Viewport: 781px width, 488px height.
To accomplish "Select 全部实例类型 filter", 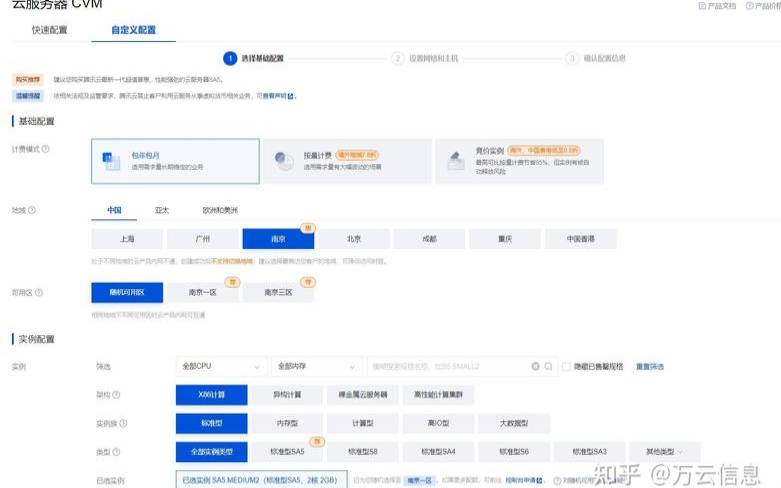I will tap(212, 452).
